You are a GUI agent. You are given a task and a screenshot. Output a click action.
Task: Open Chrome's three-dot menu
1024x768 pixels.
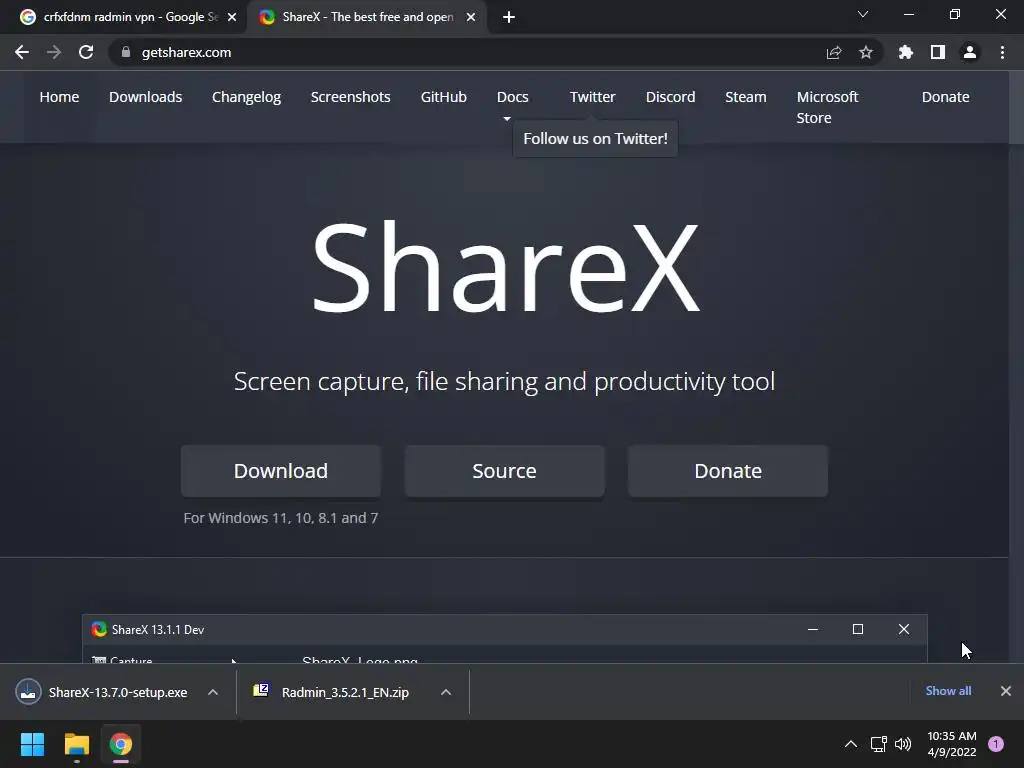pos(1002,52)
